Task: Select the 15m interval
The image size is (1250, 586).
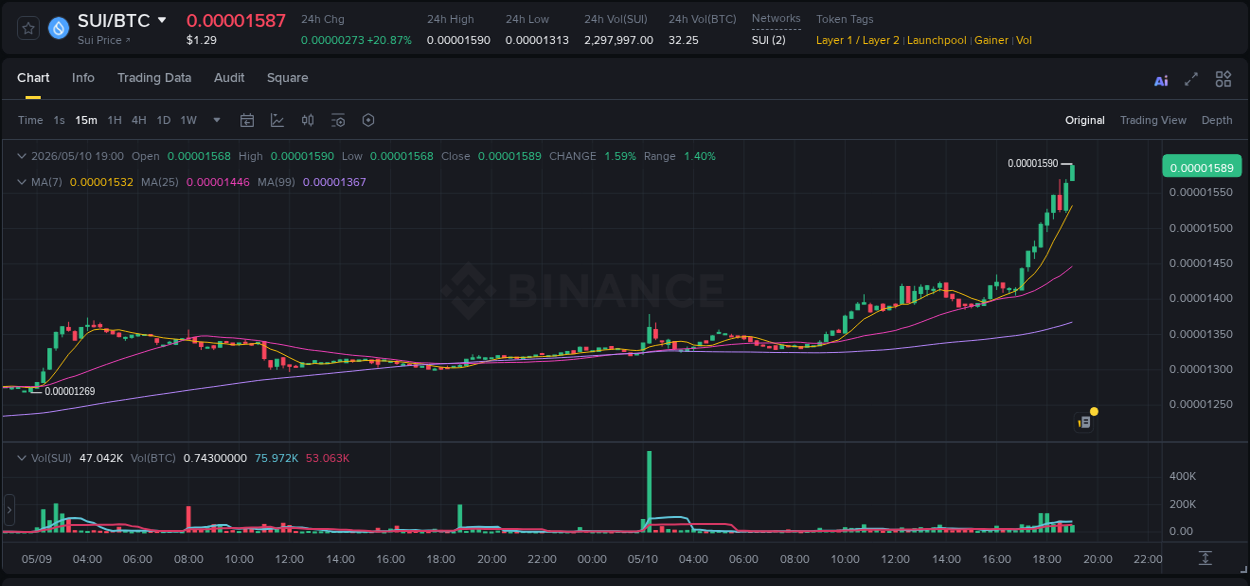Action: point(86,120)
